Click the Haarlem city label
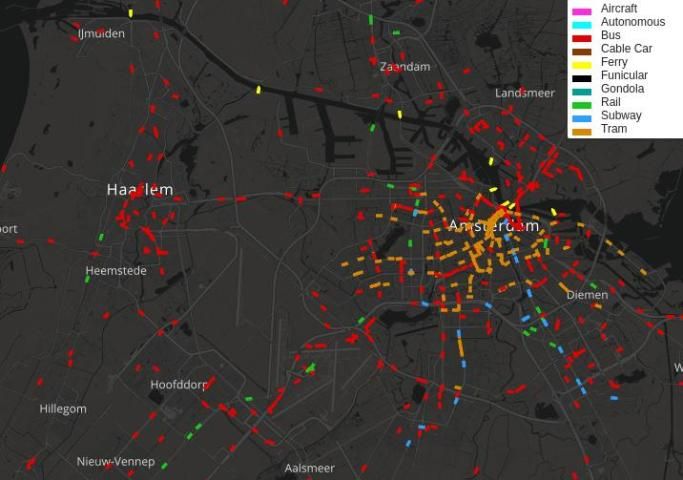This screenshot has width=683, height=480. click(140, 189)
